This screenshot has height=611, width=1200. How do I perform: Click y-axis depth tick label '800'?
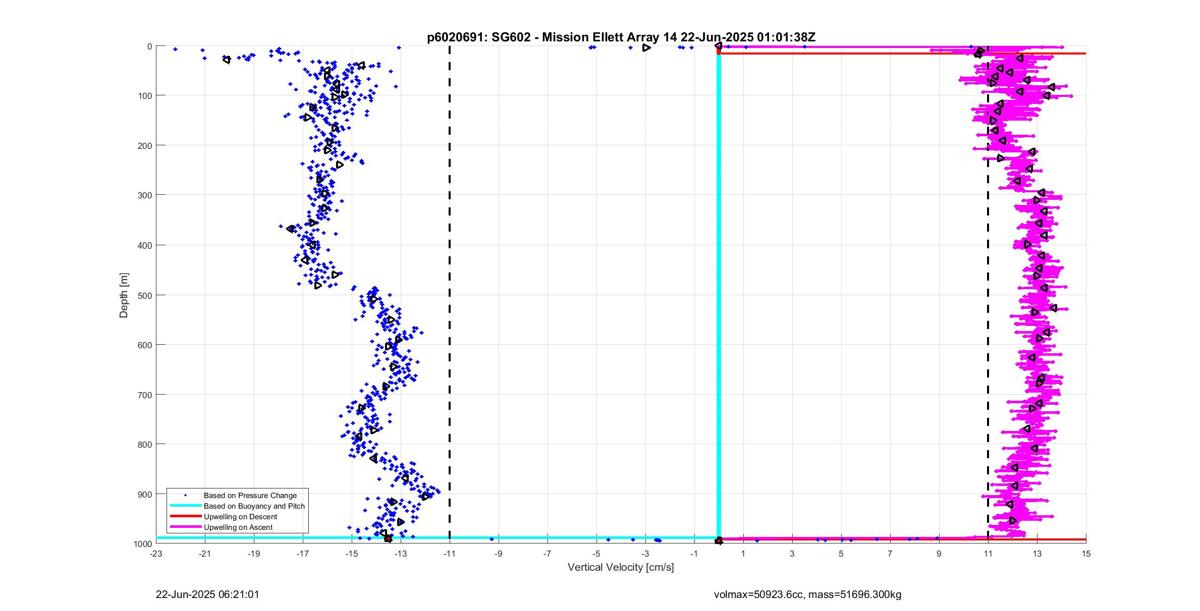[144, 444]
